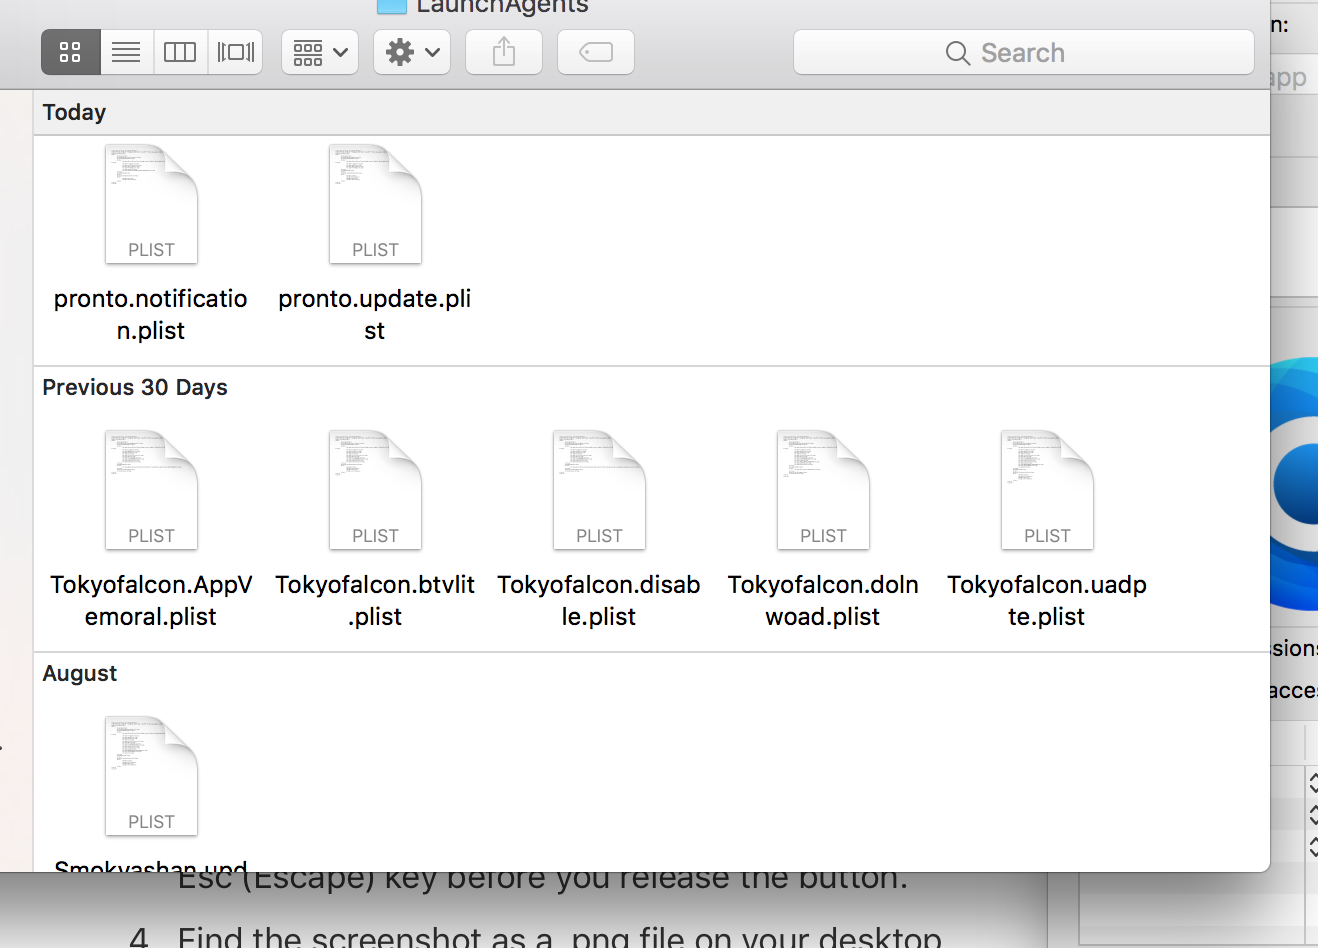Click the file name Tokyofalcon.disable.plist
1318x948 pixels.
[599, 601]
